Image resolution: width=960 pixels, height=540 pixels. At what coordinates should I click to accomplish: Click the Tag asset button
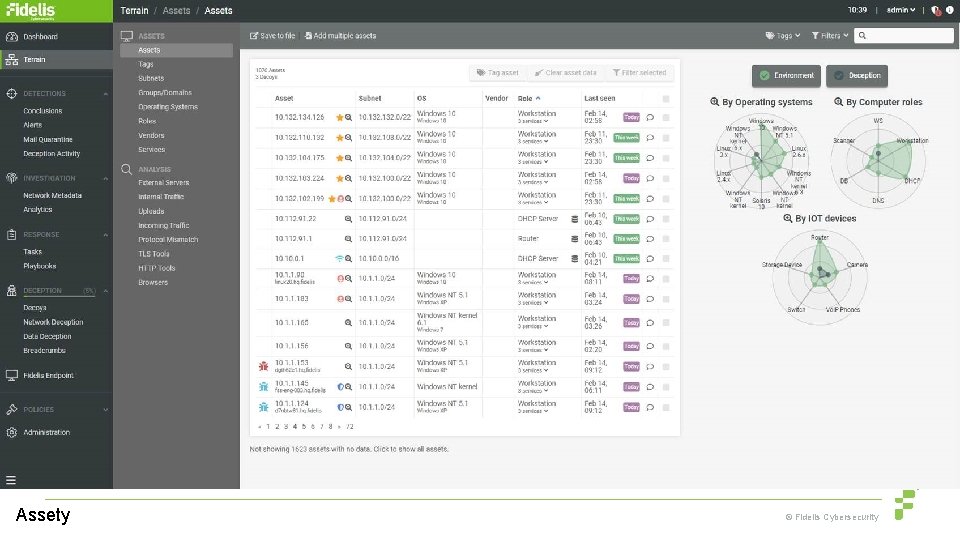click(x=498, y=73)
